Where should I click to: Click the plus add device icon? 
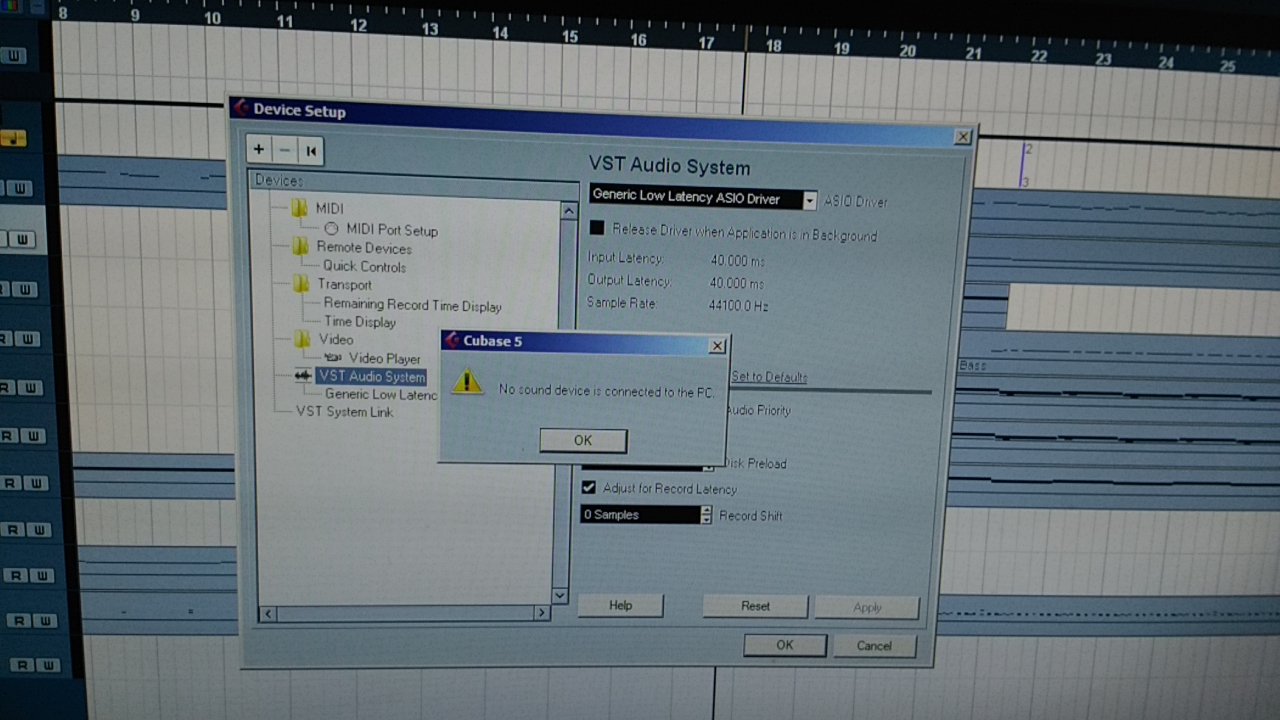pyautogui.click(x=259, y=150)
